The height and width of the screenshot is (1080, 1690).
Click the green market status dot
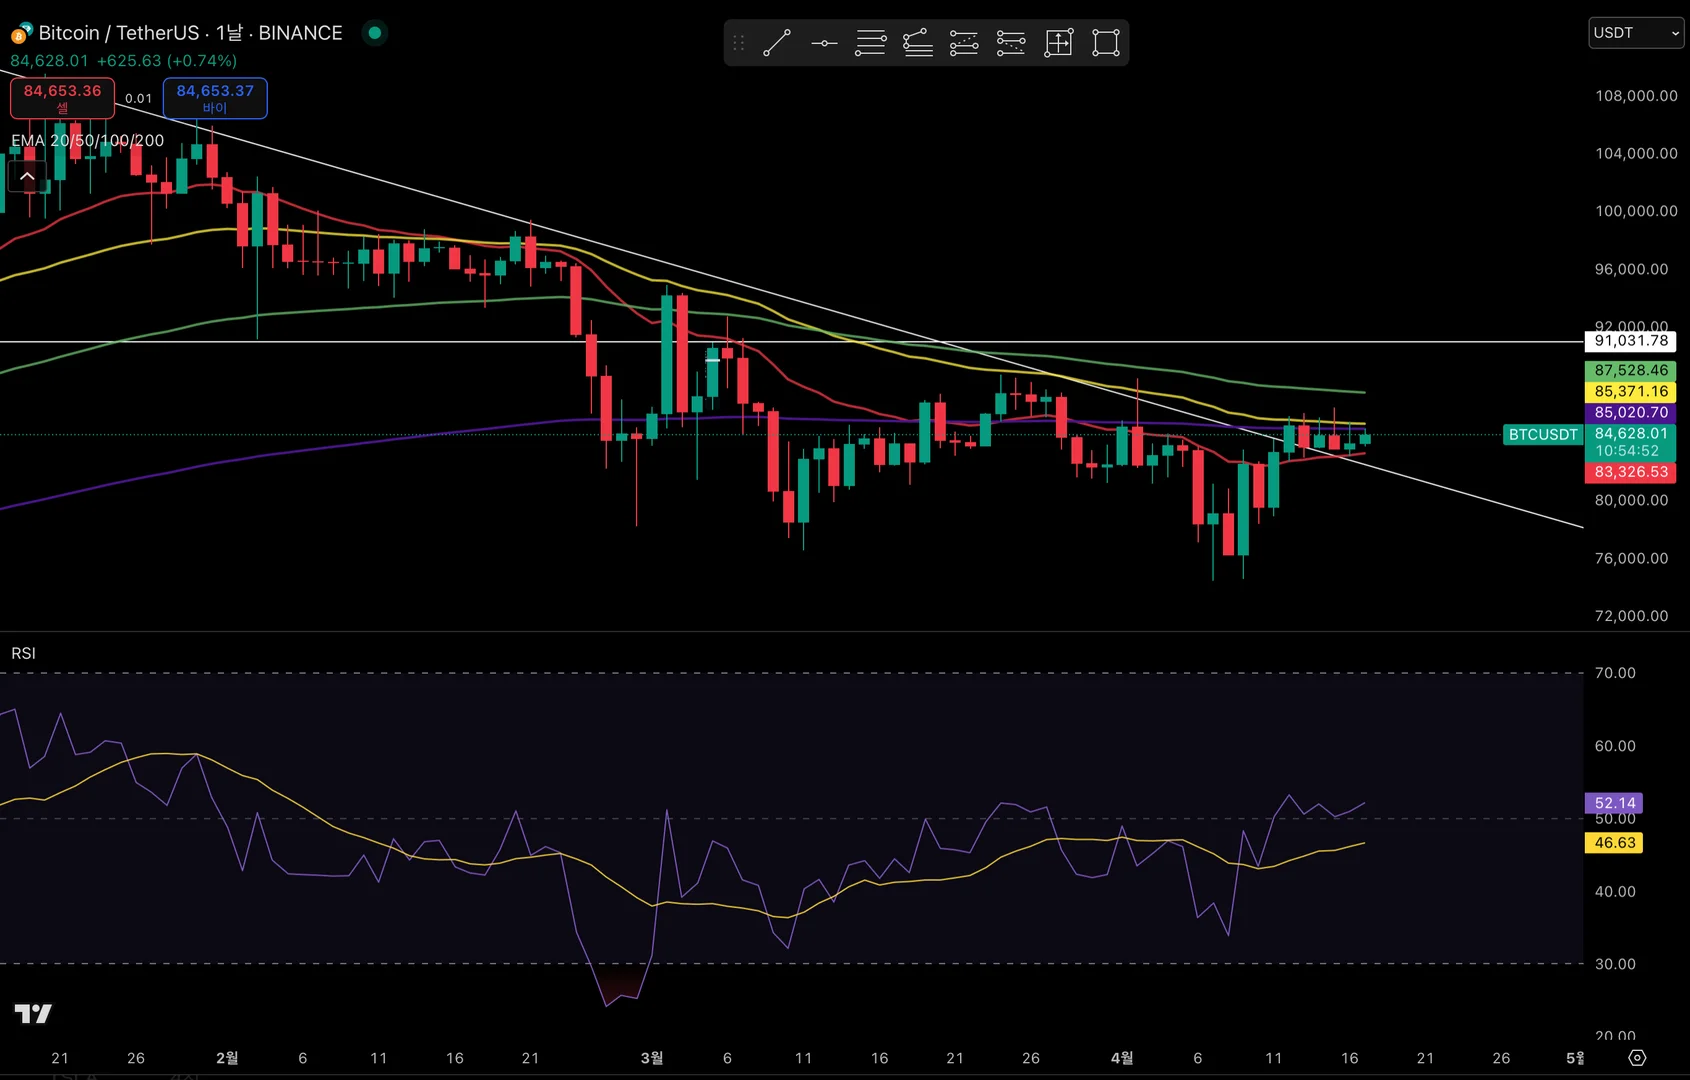375,33
